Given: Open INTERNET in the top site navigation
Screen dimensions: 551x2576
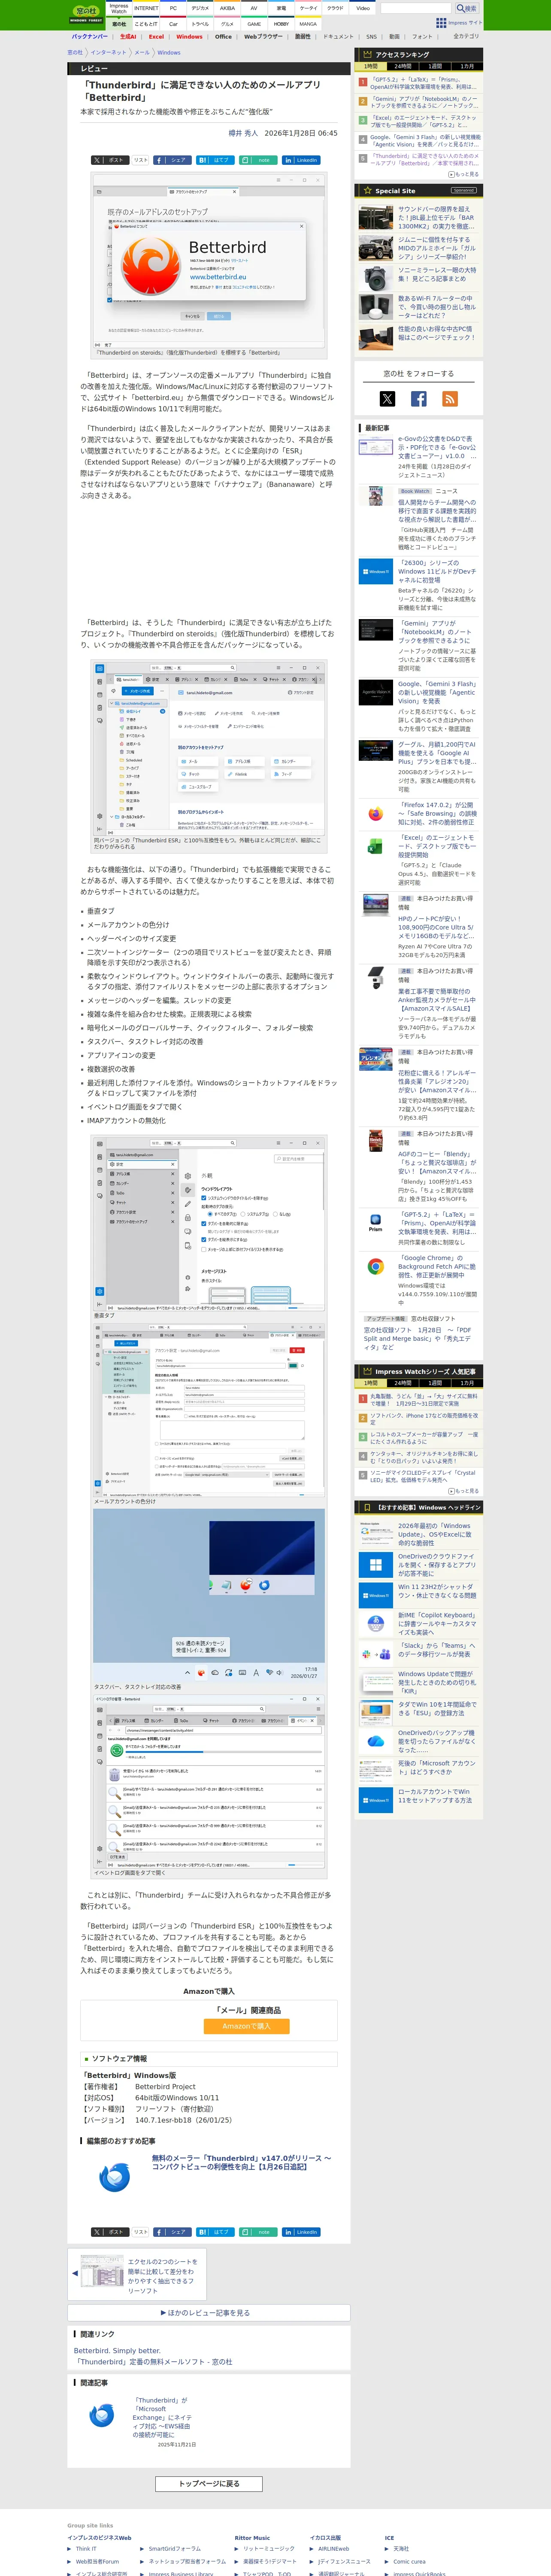Looking at the screenshot, I should tap(146, 8).
